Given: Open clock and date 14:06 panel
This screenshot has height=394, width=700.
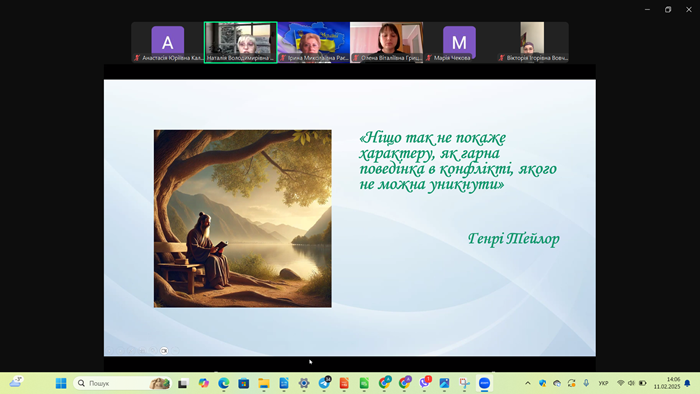Looking at the screenshot, I should [667, 383].
